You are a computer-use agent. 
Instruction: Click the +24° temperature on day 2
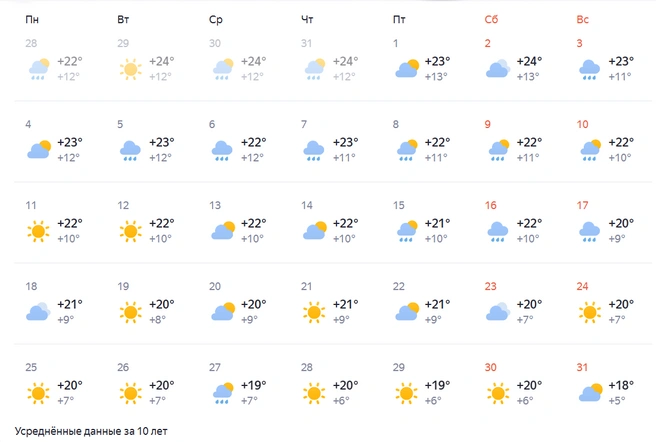pos(529,62)
